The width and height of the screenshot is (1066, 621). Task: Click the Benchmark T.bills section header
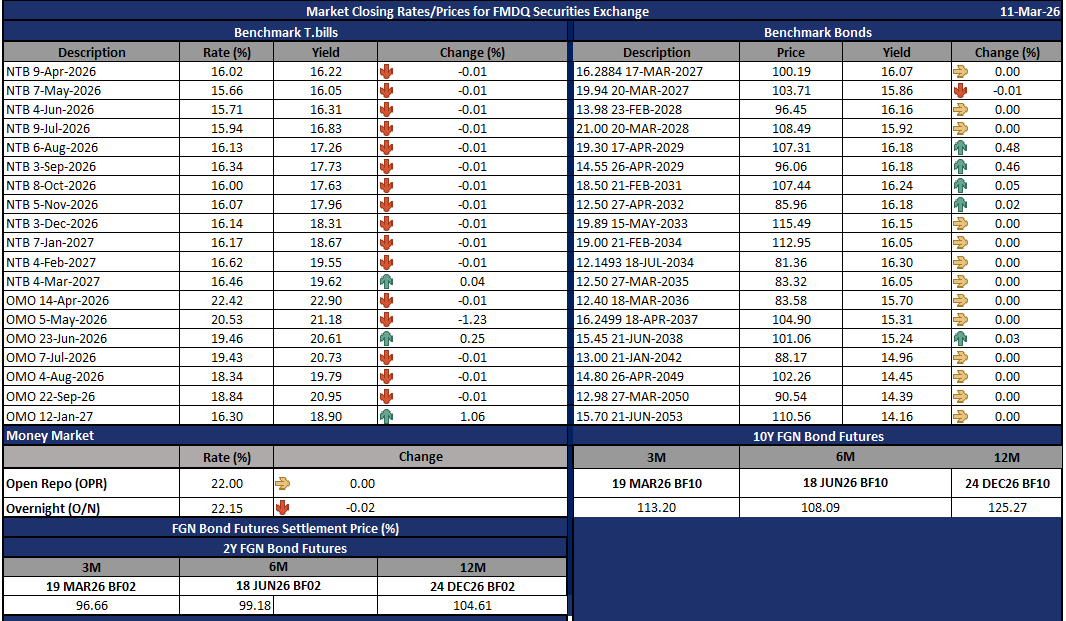(x=286, y=32)
